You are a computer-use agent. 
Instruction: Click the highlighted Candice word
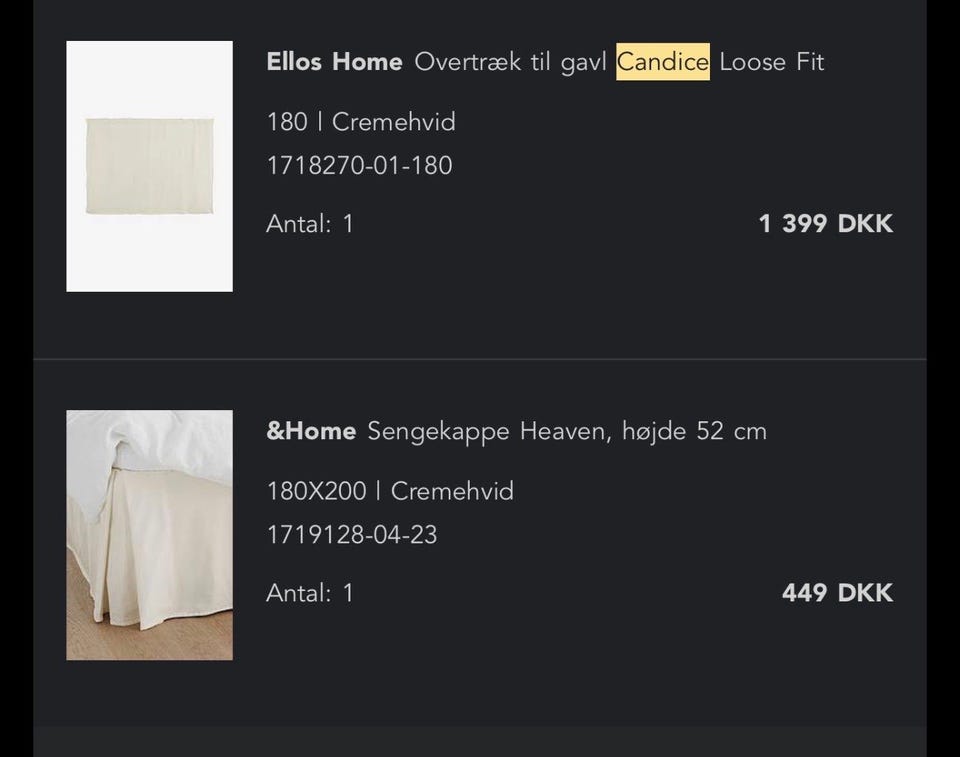pos(662,62)
